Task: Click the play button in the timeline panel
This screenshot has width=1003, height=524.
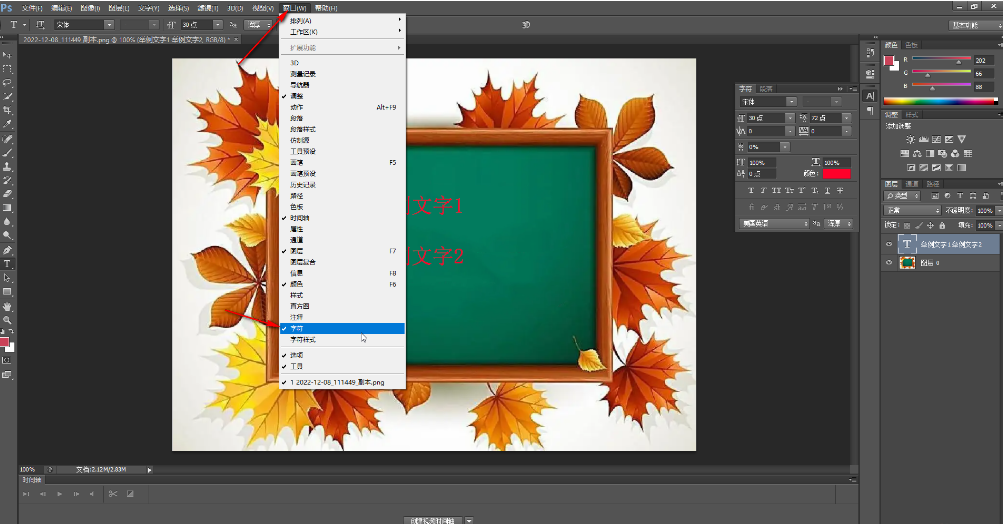Action: click(x=59, y=494)
